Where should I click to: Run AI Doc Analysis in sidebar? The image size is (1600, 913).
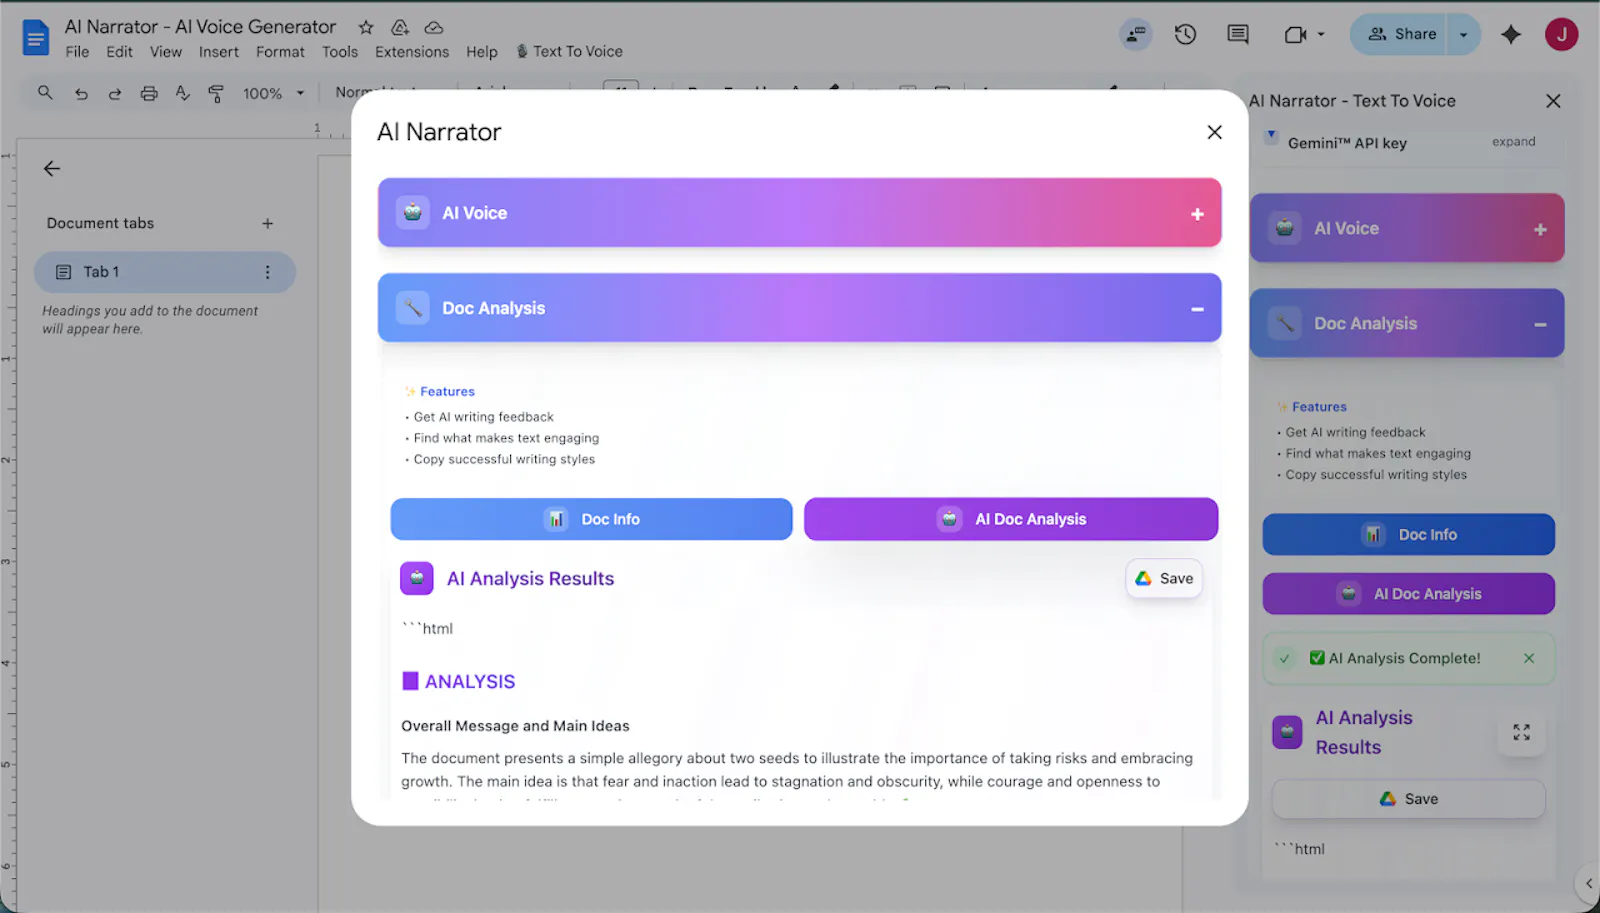(x=1408, y=594)
